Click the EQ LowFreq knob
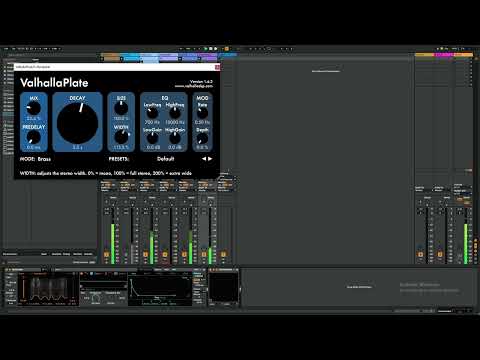 (x=152, y=113)
